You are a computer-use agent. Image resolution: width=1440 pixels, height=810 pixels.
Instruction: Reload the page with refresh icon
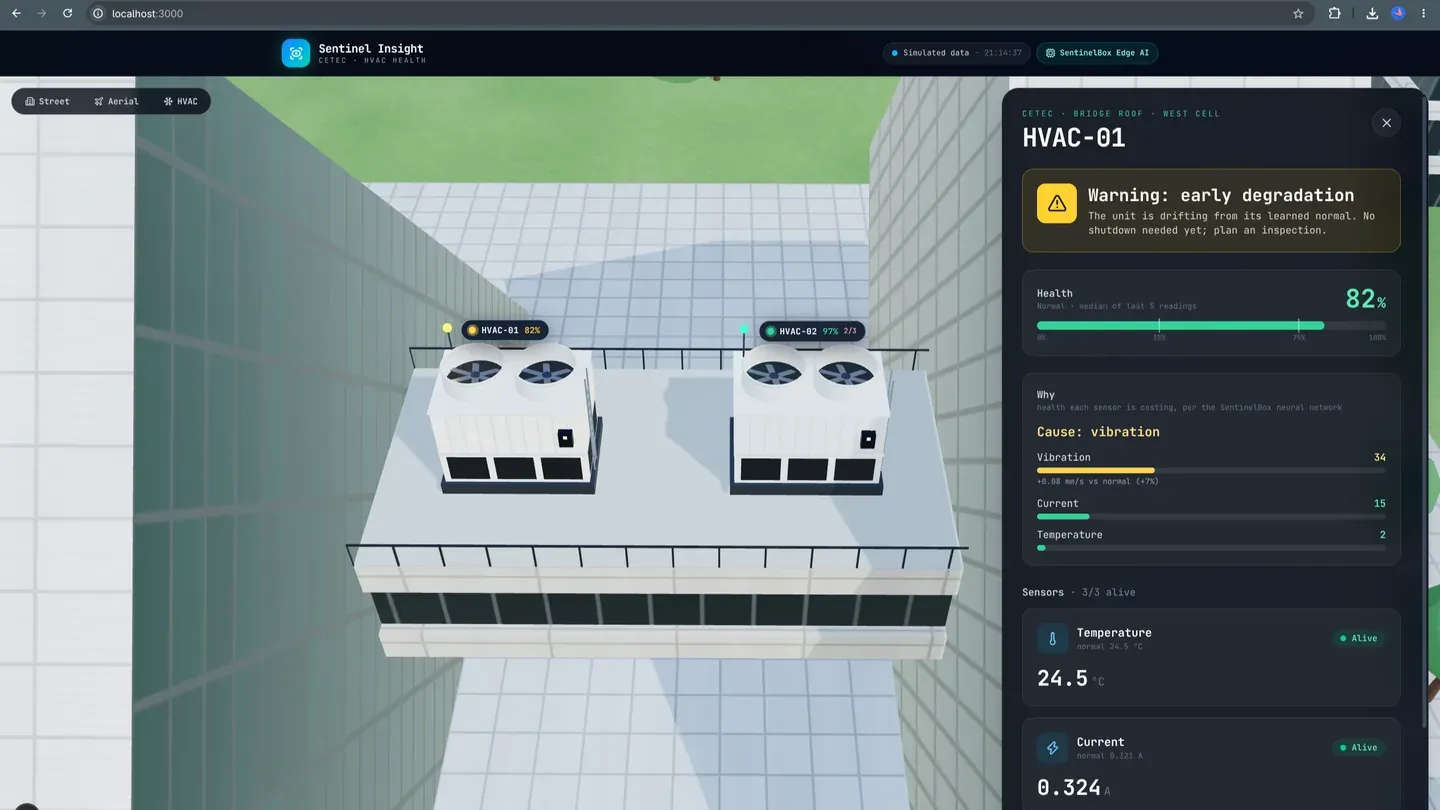pos(67,13)
